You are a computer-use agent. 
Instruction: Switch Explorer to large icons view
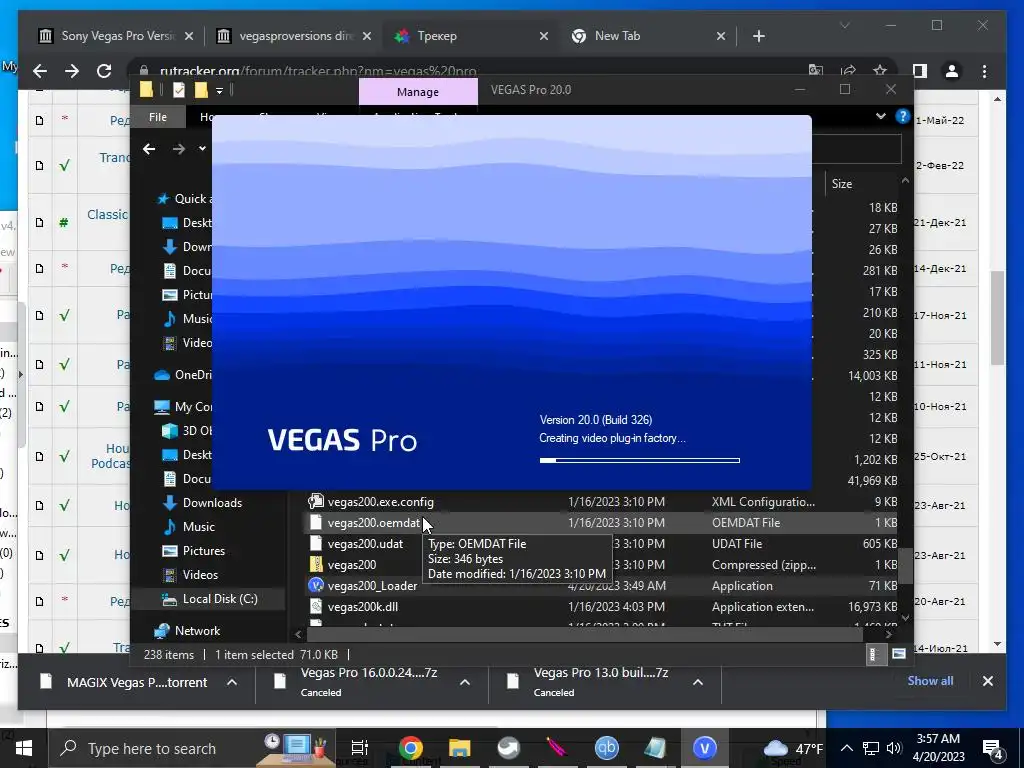pyautogui.click(x=899, y=654)
